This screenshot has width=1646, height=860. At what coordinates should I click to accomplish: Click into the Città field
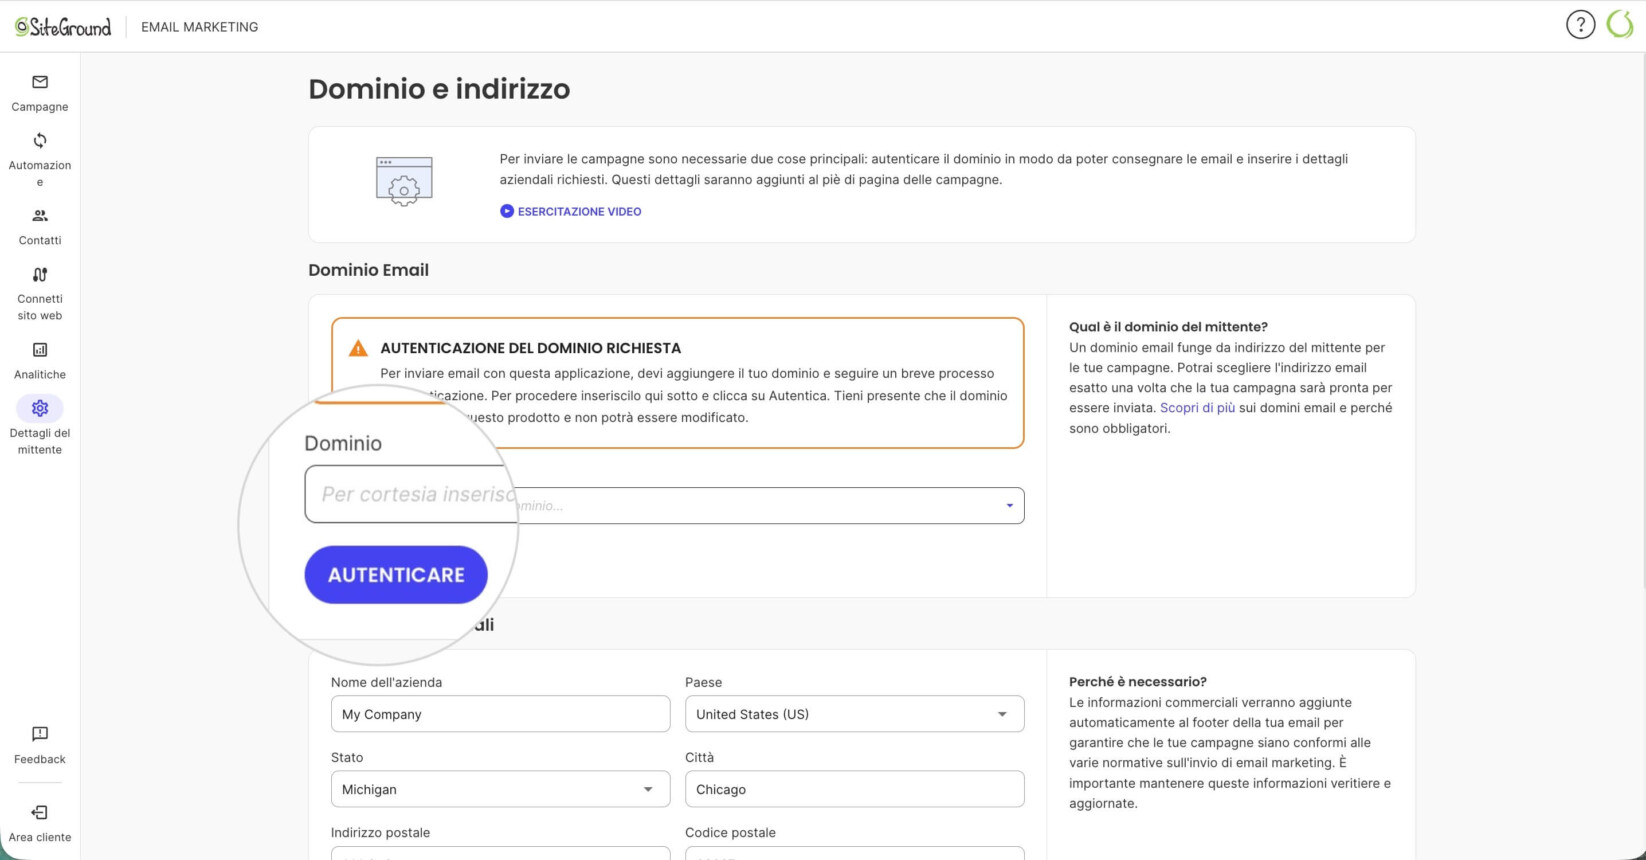(x=855, y=789)
